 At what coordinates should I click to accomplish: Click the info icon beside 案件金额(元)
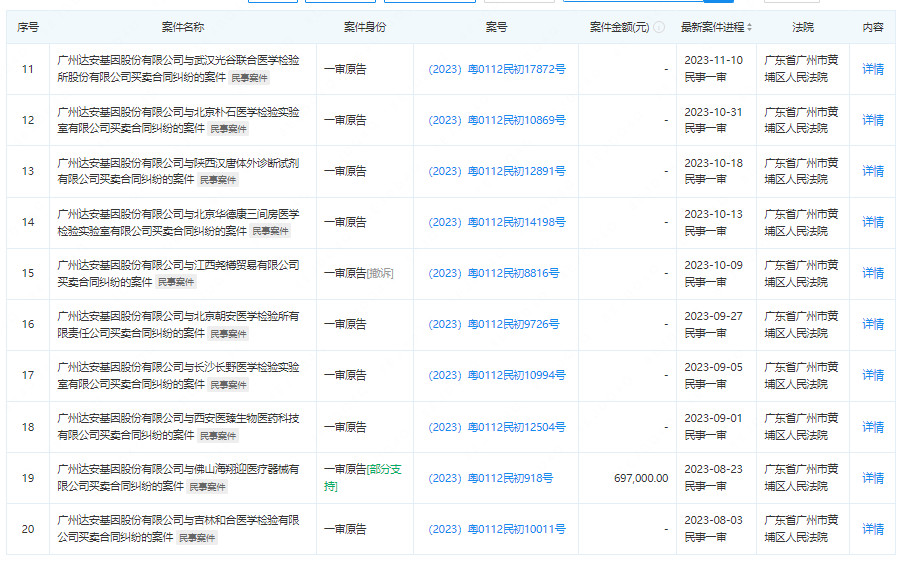coord(659,27)
